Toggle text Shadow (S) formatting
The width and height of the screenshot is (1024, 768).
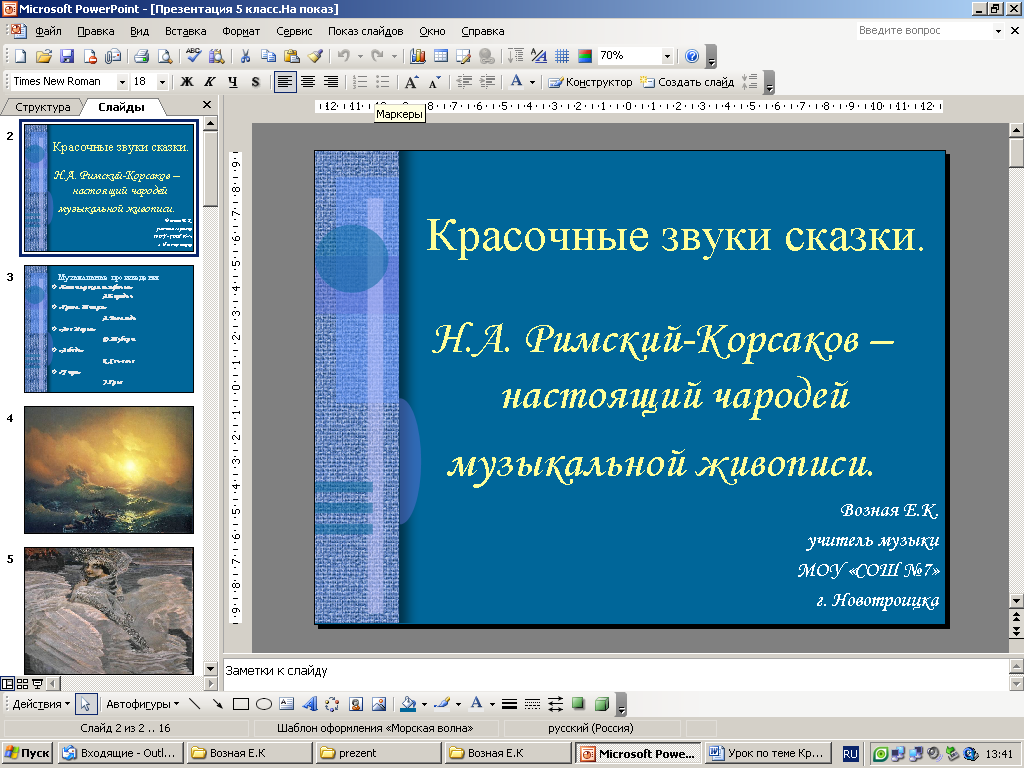pyautogui.click(x=256, y=82)
